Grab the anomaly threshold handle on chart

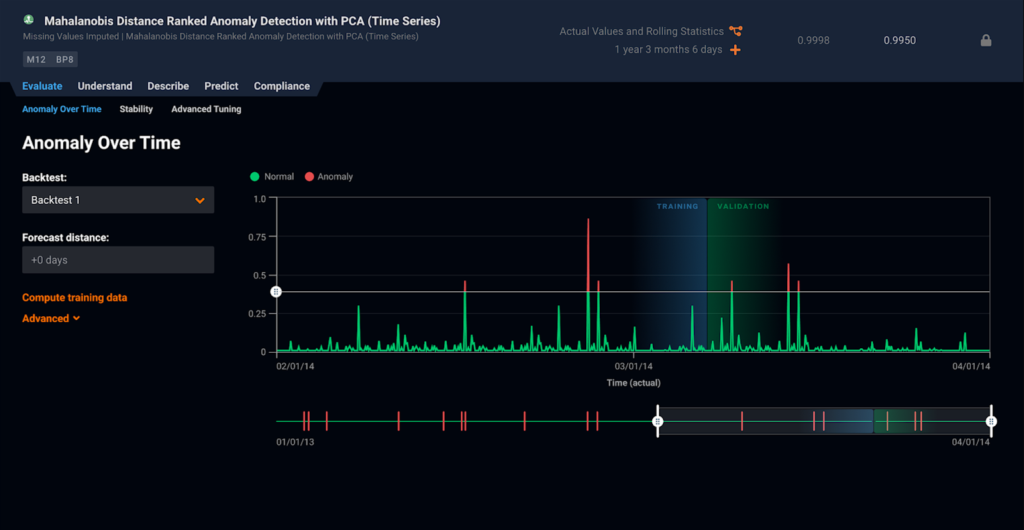(277, 292)
